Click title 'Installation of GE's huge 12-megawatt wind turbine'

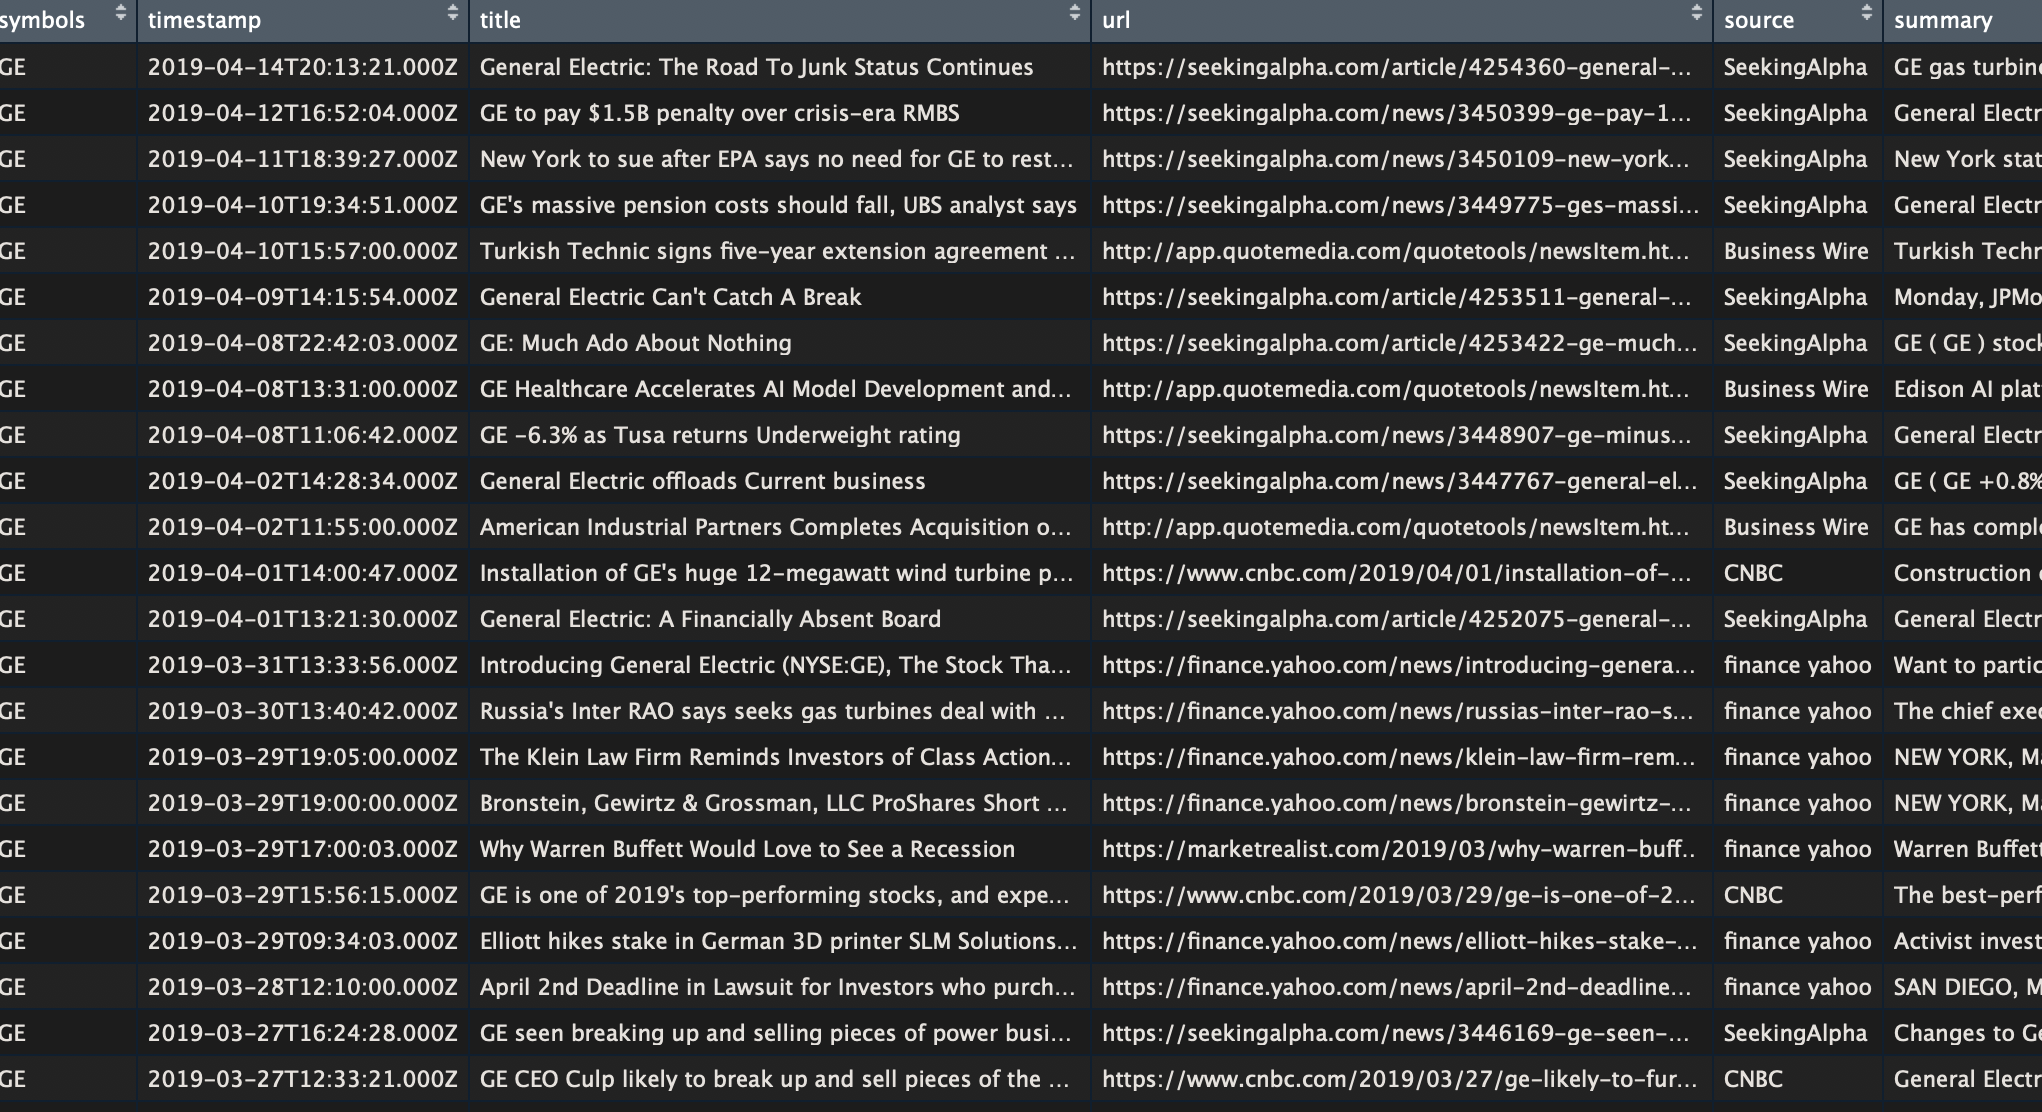pyautogui.click(x=776, y=573)
